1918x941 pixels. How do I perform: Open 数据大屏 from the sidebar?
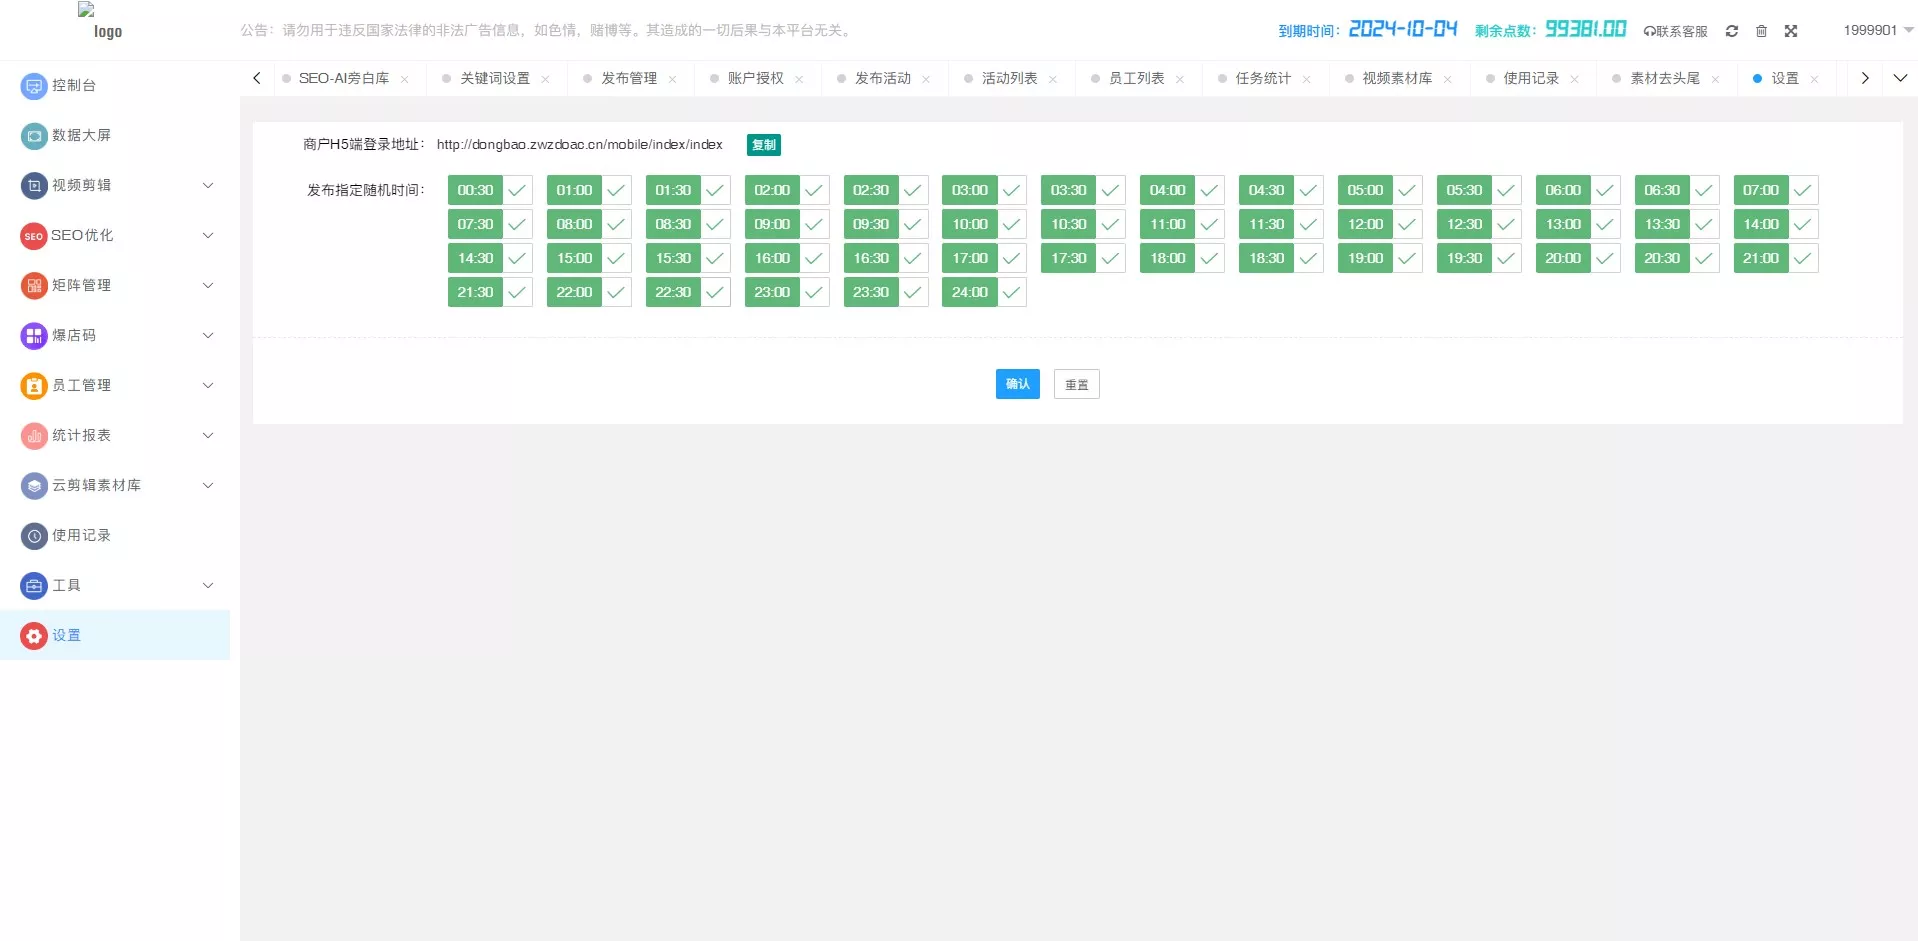click(34, 136)
